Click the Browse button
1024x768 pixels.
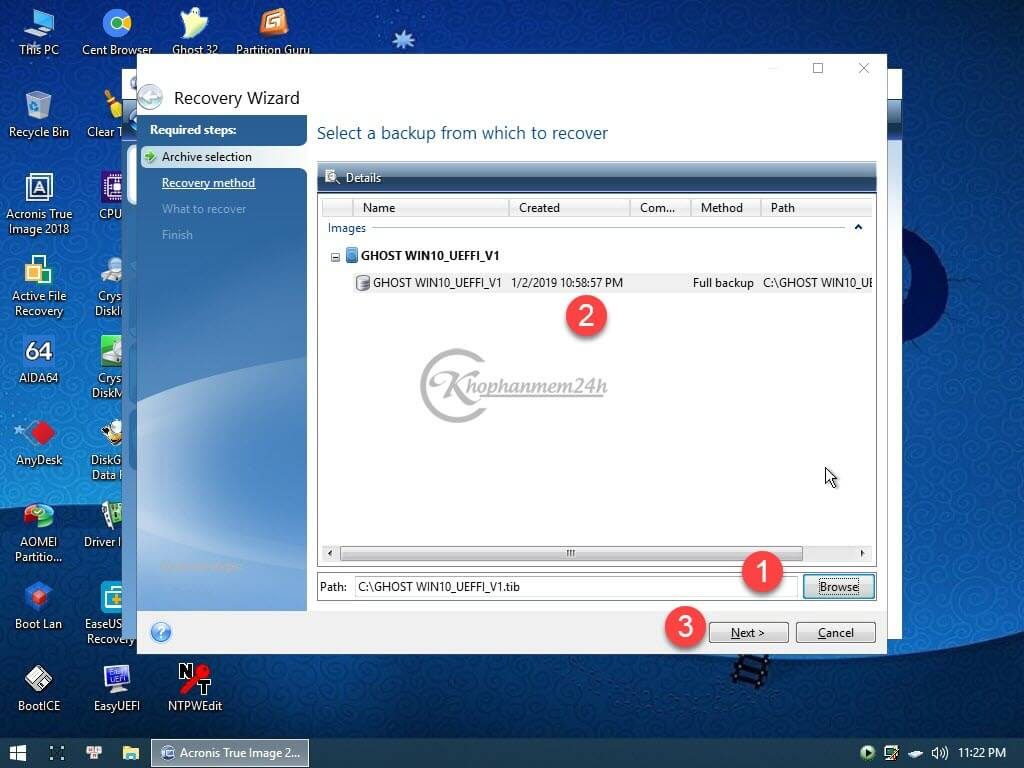pos(838,587)
